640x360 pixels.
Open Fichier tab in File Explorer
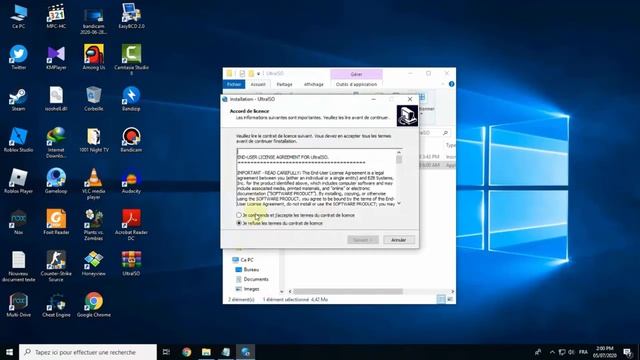click(x=234, y=84)
